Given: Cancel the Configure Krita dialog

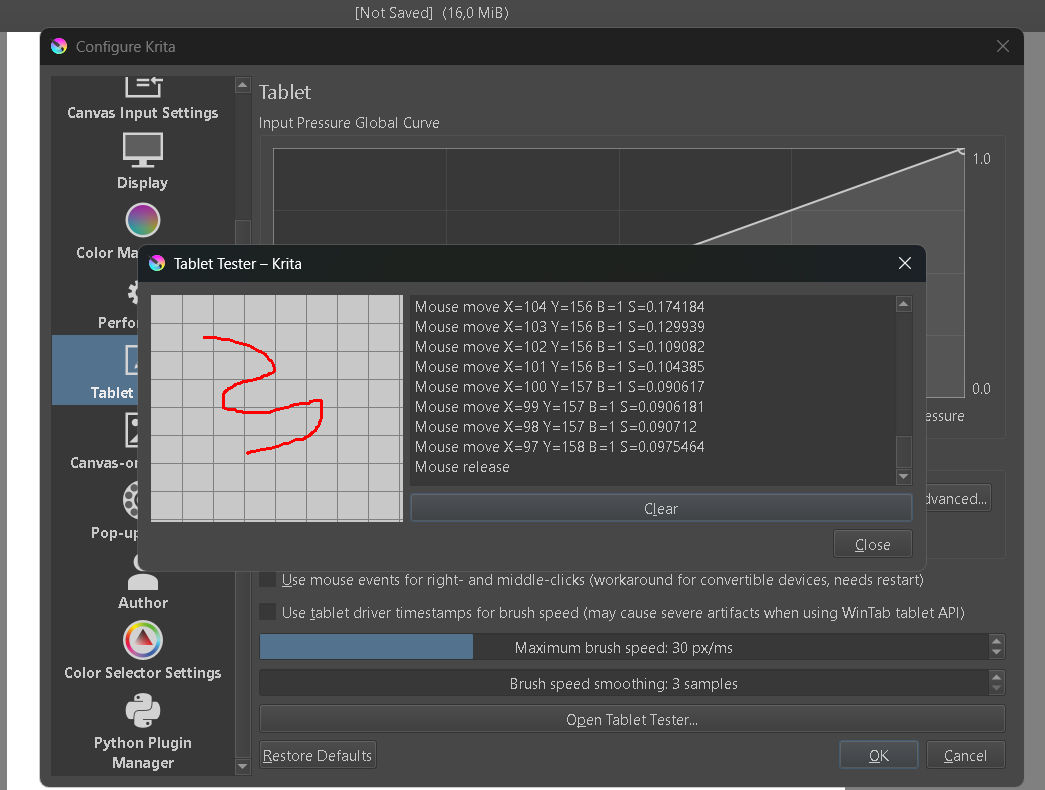Looking at the screenshot, I should pos(965,755).
